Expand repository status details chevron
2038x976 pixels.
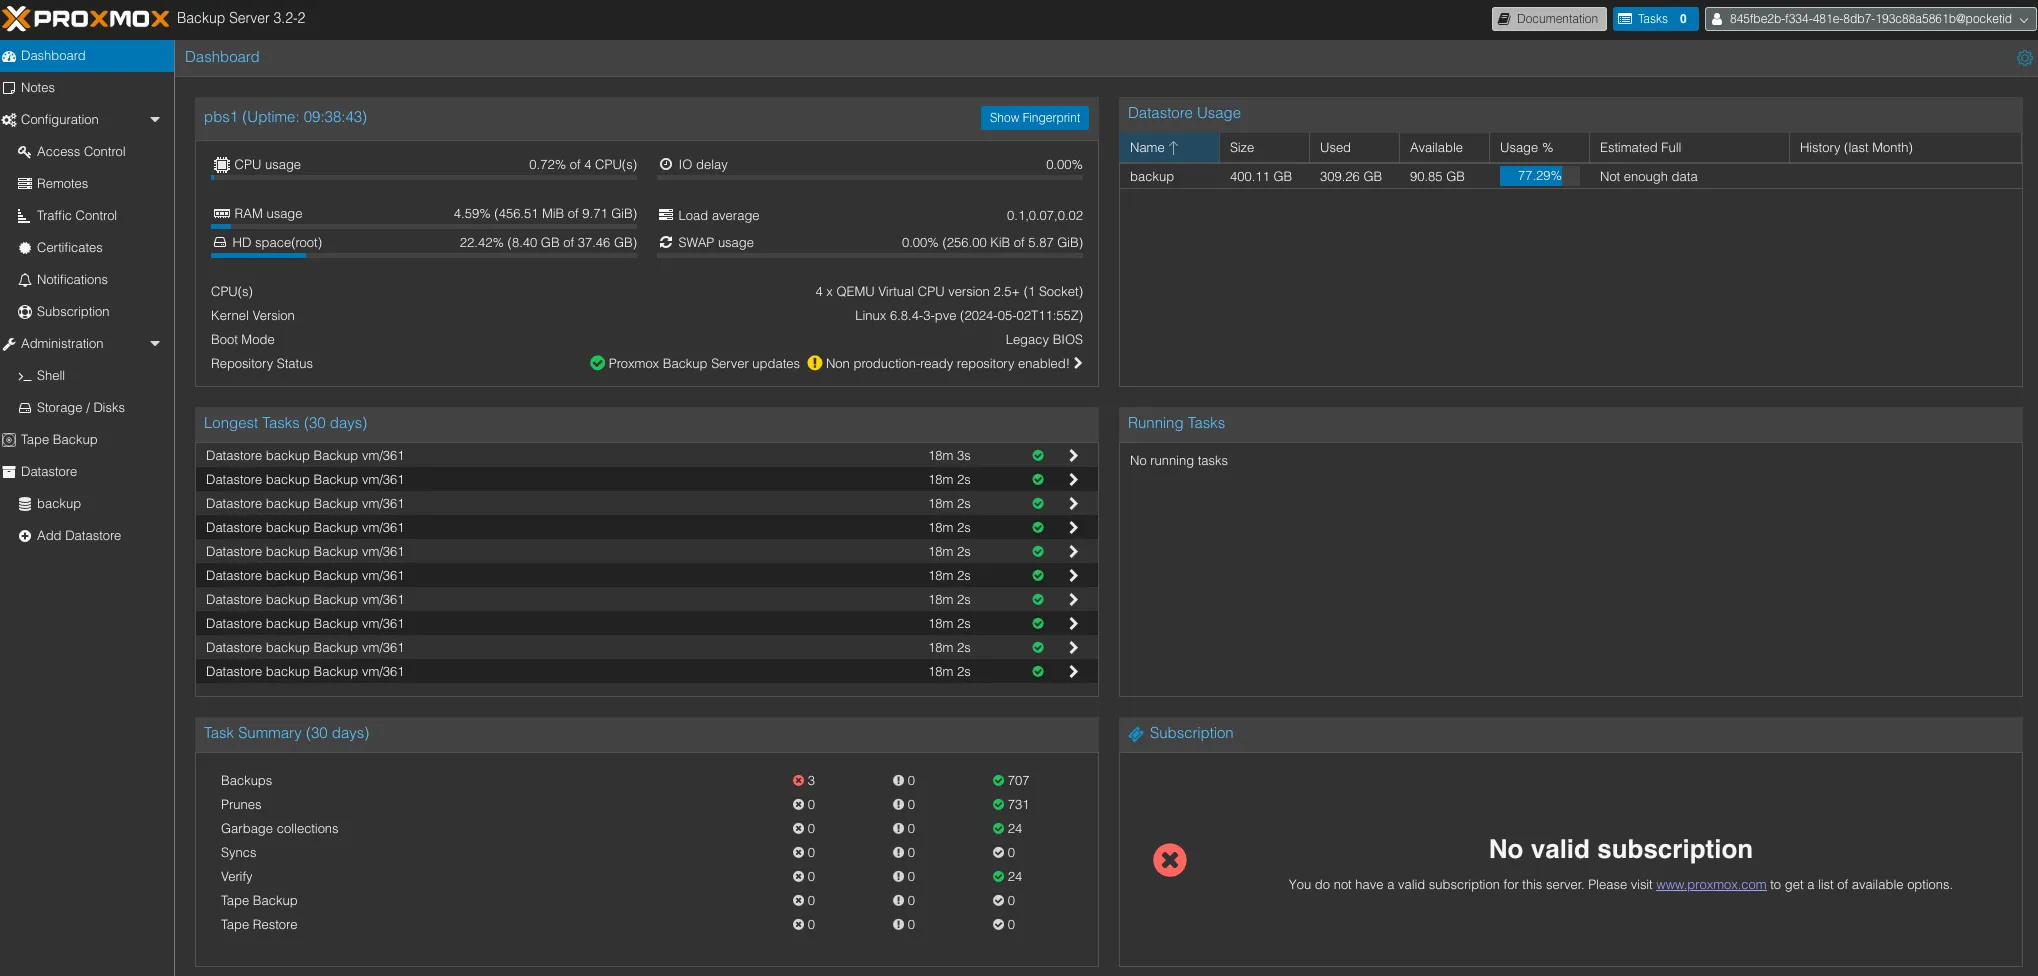click(x=1078, y=363)
